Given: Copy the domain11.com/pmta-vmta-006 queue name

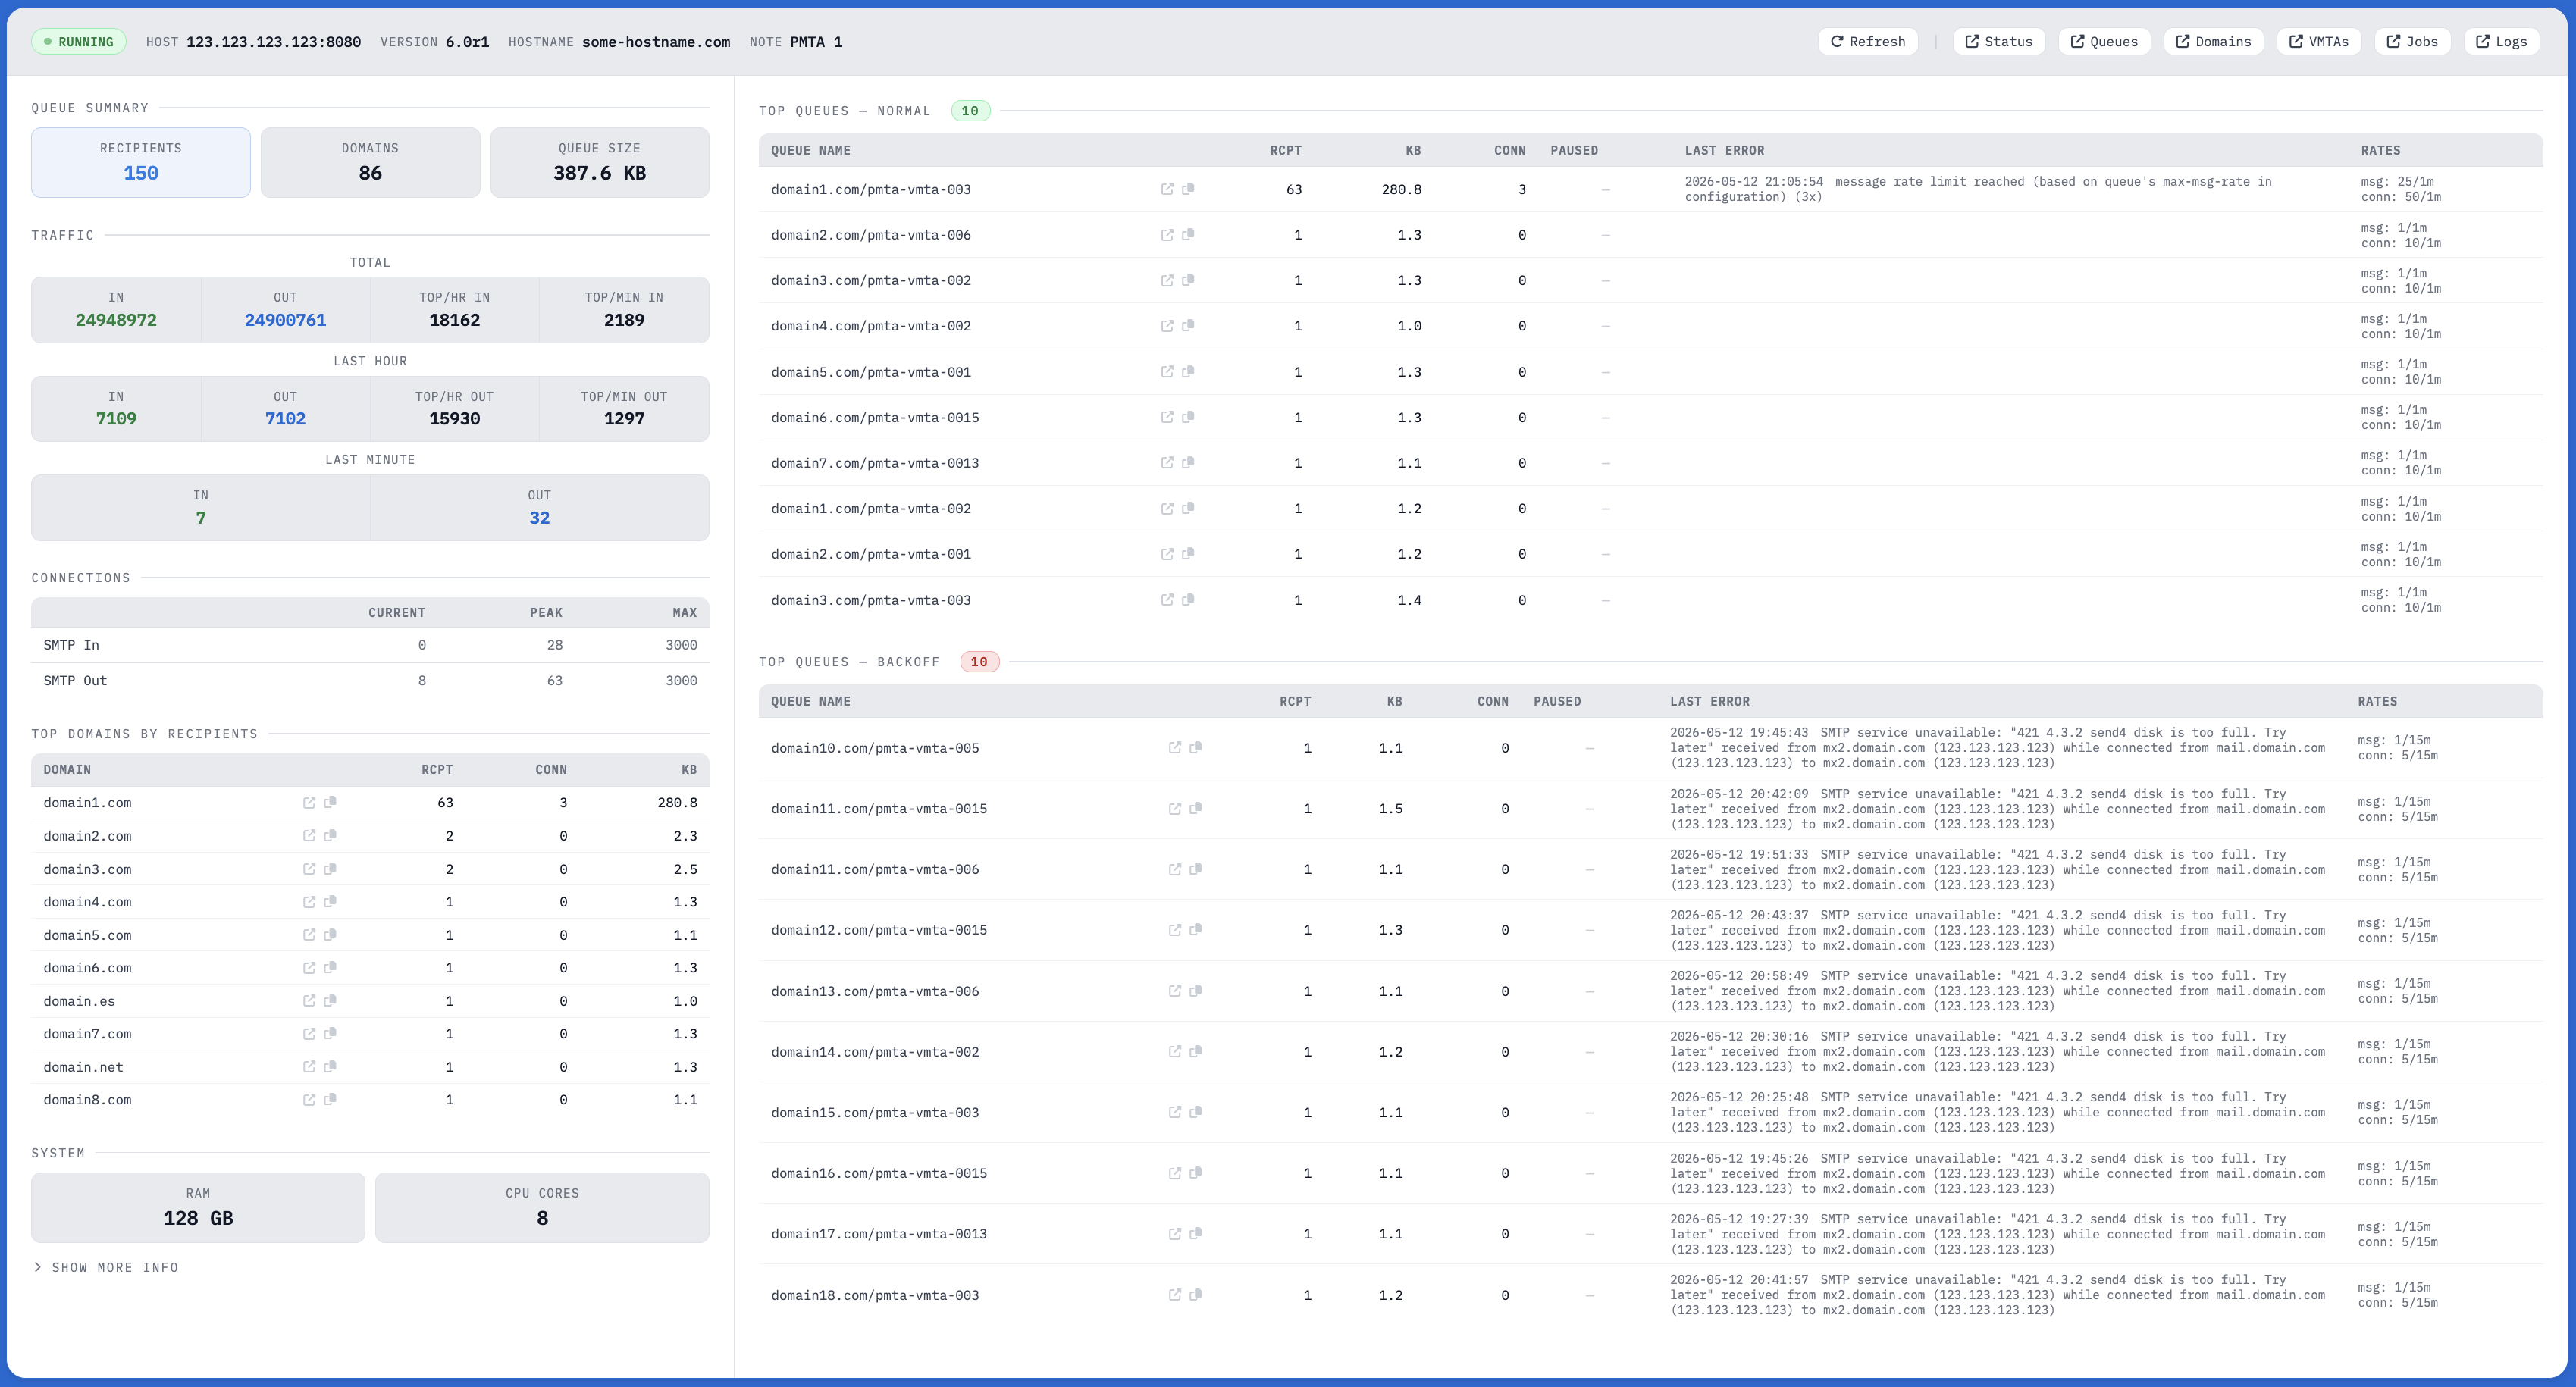Looking at the screenshot, I should point(1196,869).
